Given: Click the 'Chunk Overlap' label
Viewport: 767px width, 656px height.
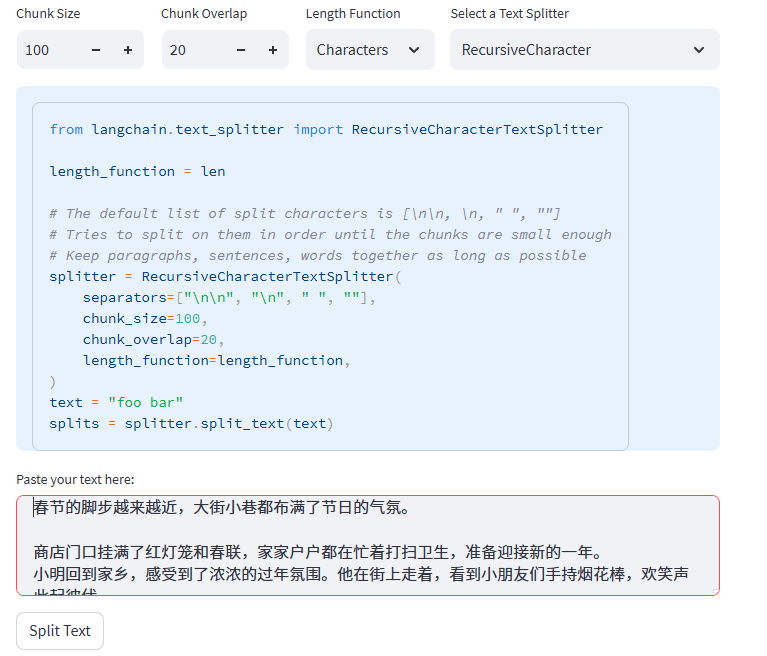Looking at the screenshot, I should click(204, 14).
